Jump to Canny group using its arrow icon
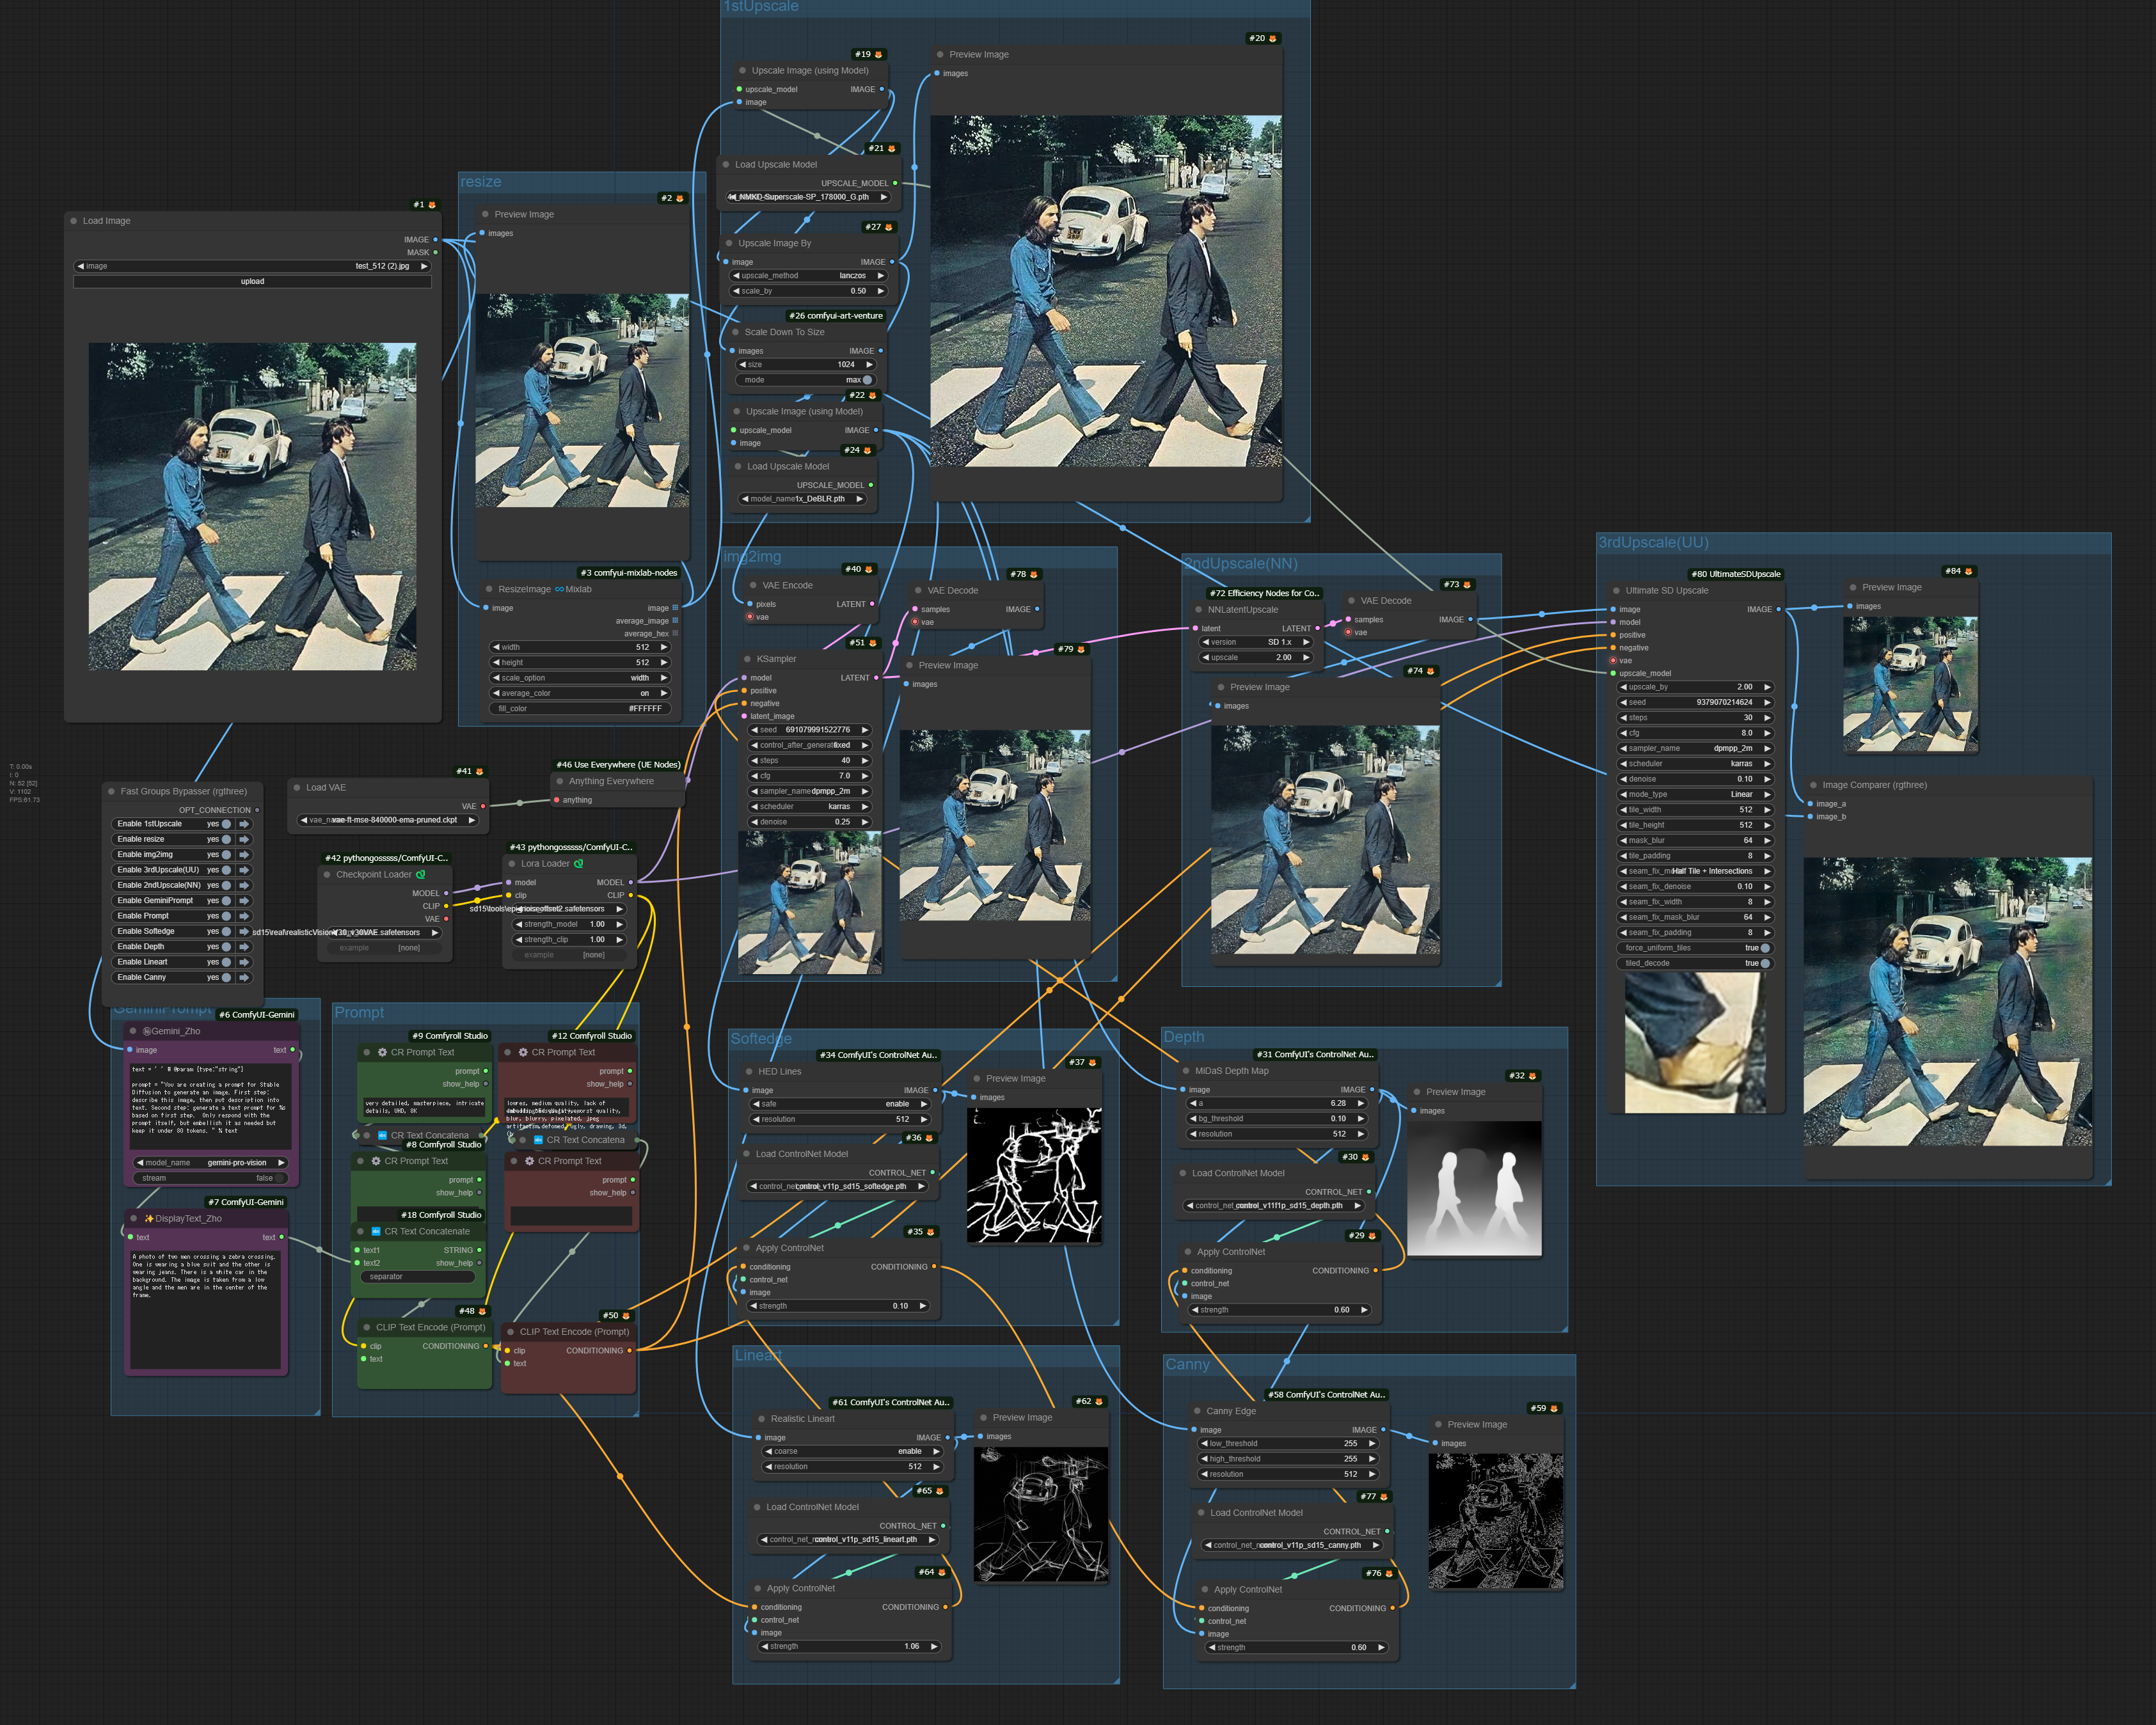This screenshot has height=1725, width=2156. tap(243, 977)
